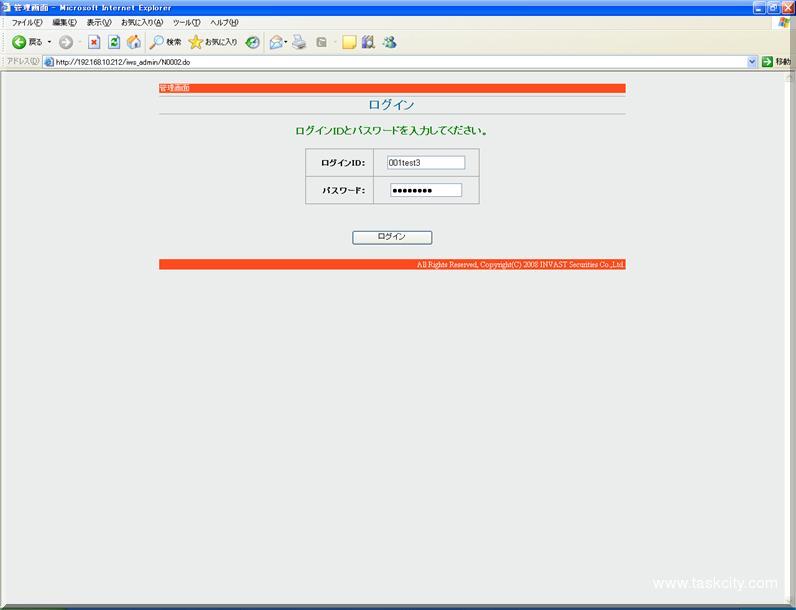Click the ログイン submit button

(392, 237)
